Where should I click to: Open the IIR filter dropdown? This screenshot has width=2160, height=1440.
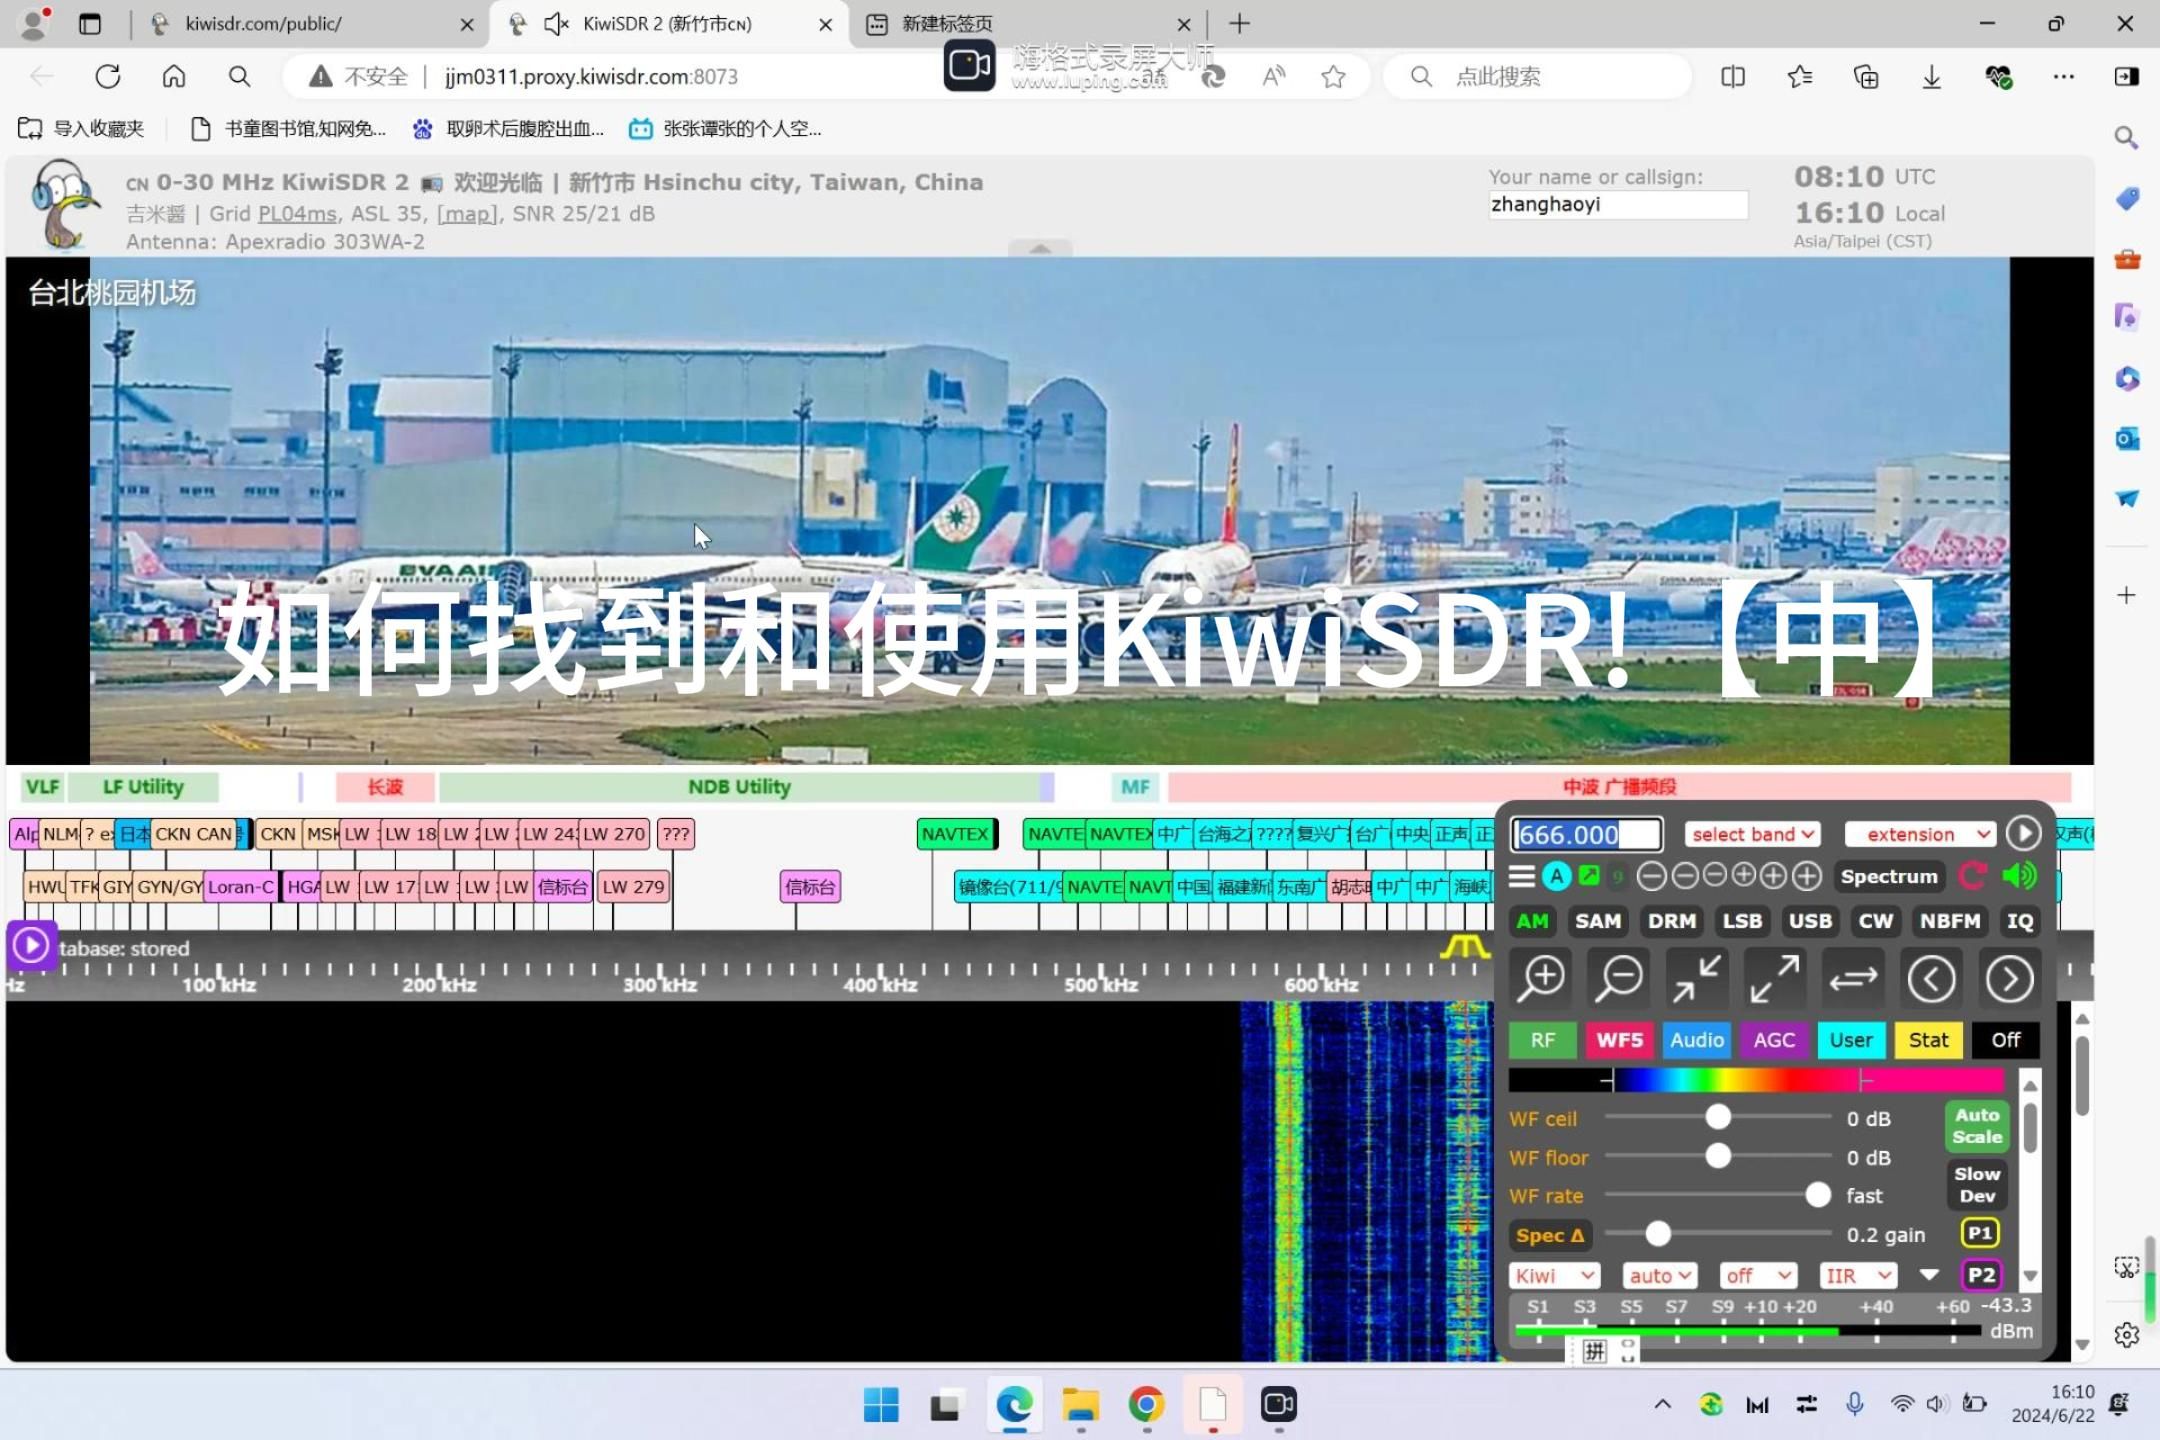[1859, 1275]
